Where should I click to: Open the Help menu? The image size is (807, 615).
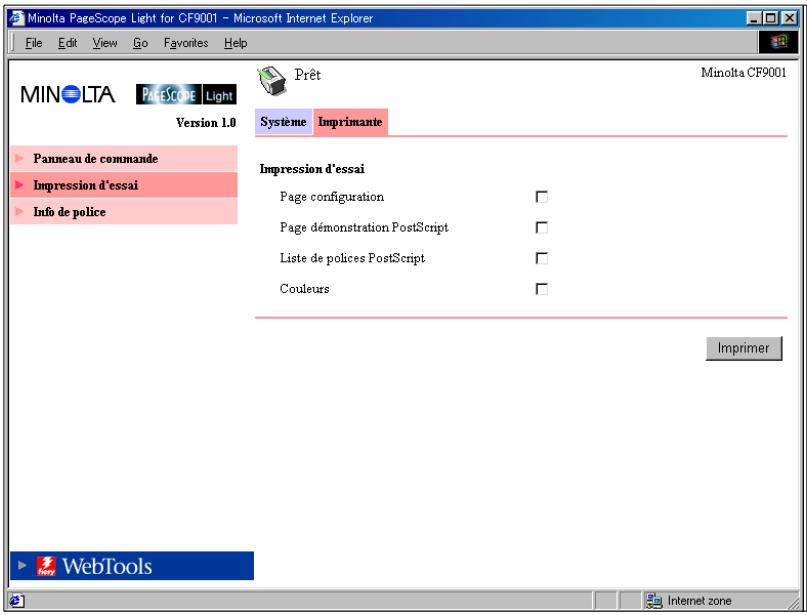click(236, 43)
